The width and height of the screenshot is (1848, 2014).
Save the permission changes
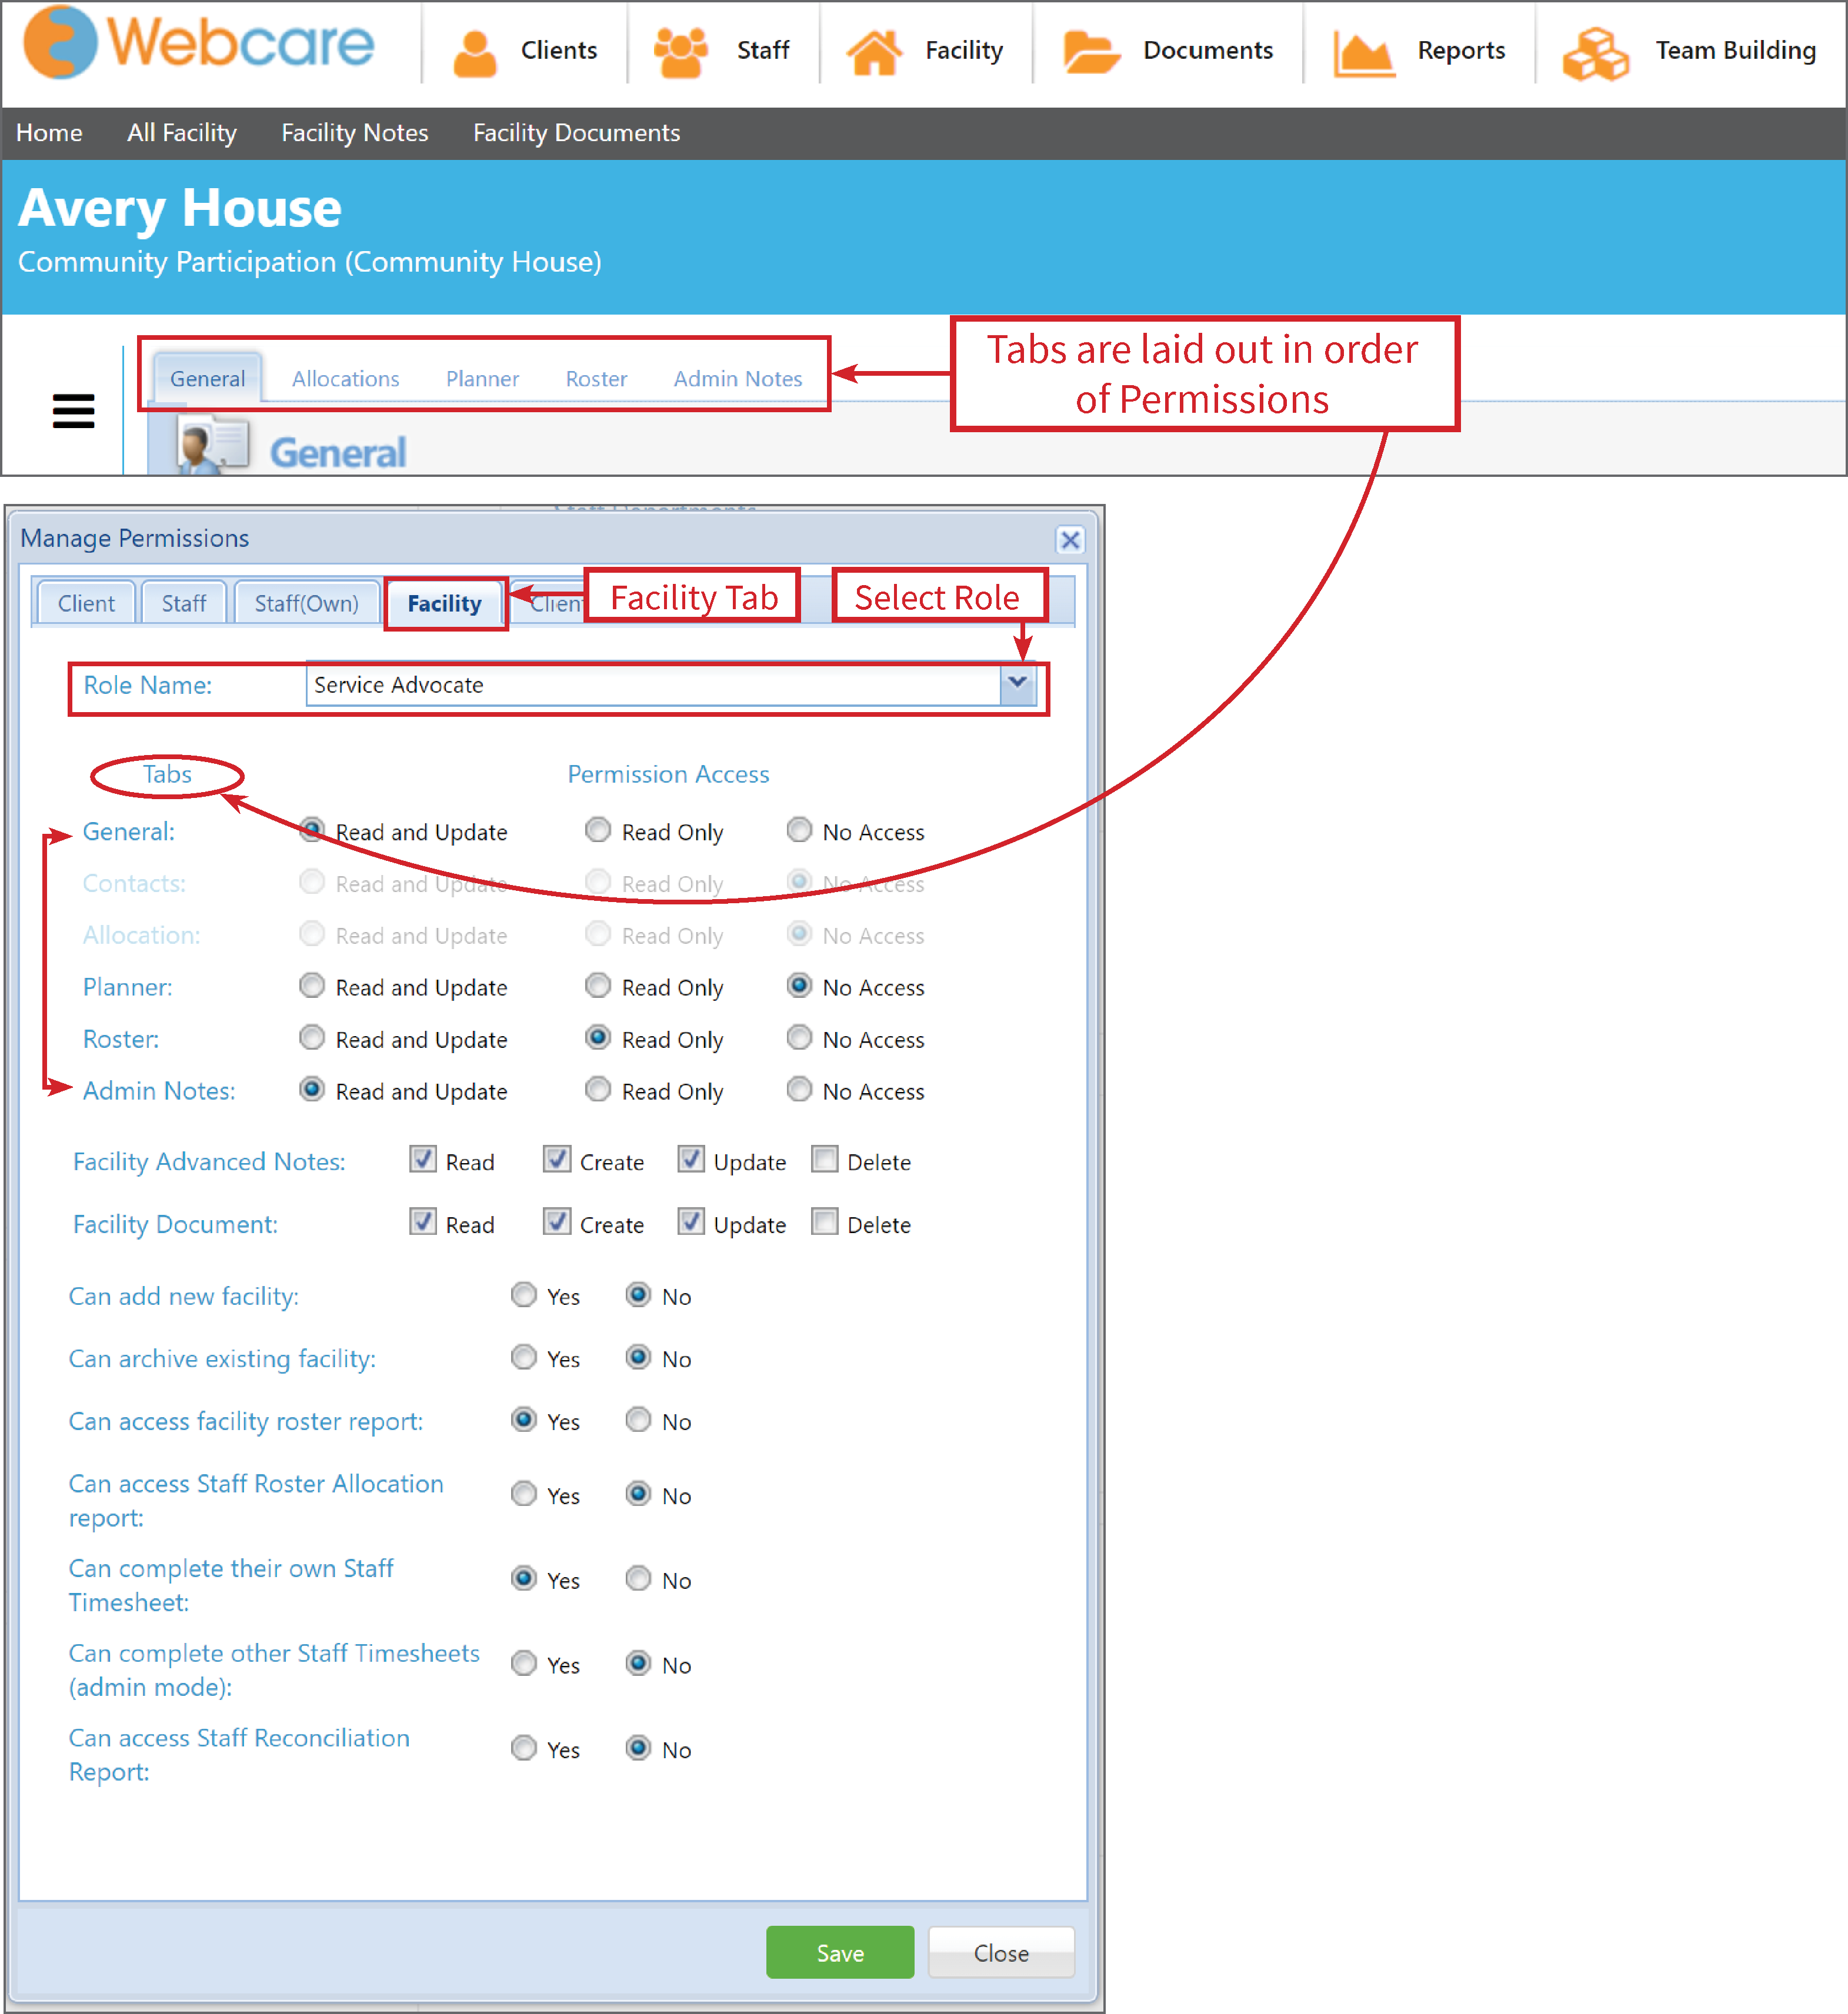pos(839,1952)
